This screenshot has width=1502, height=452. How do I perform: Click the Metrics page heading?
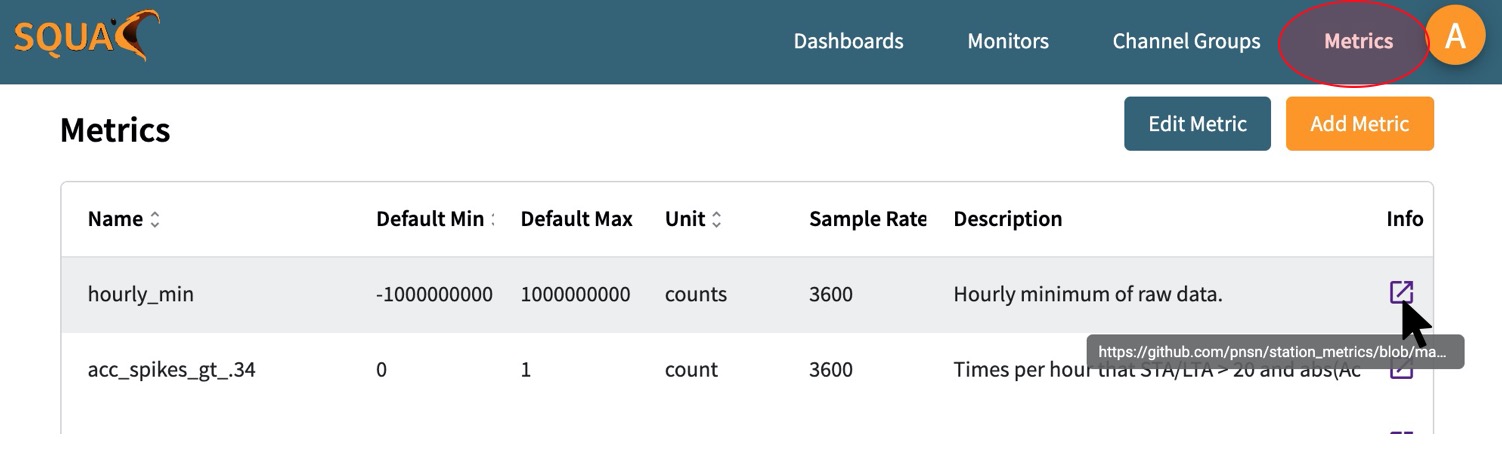click(115, 130)
